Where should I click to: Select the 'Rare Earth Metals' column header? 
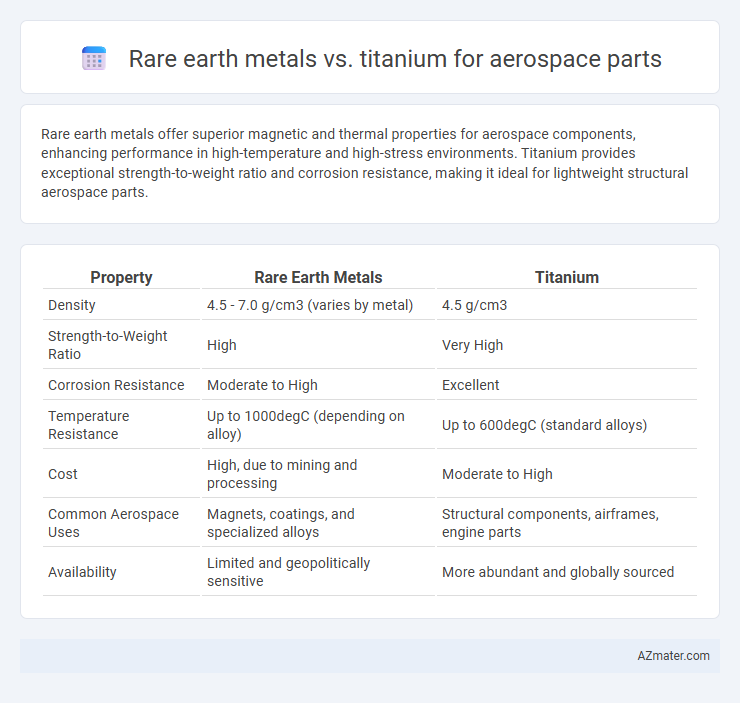click(318, 277)
